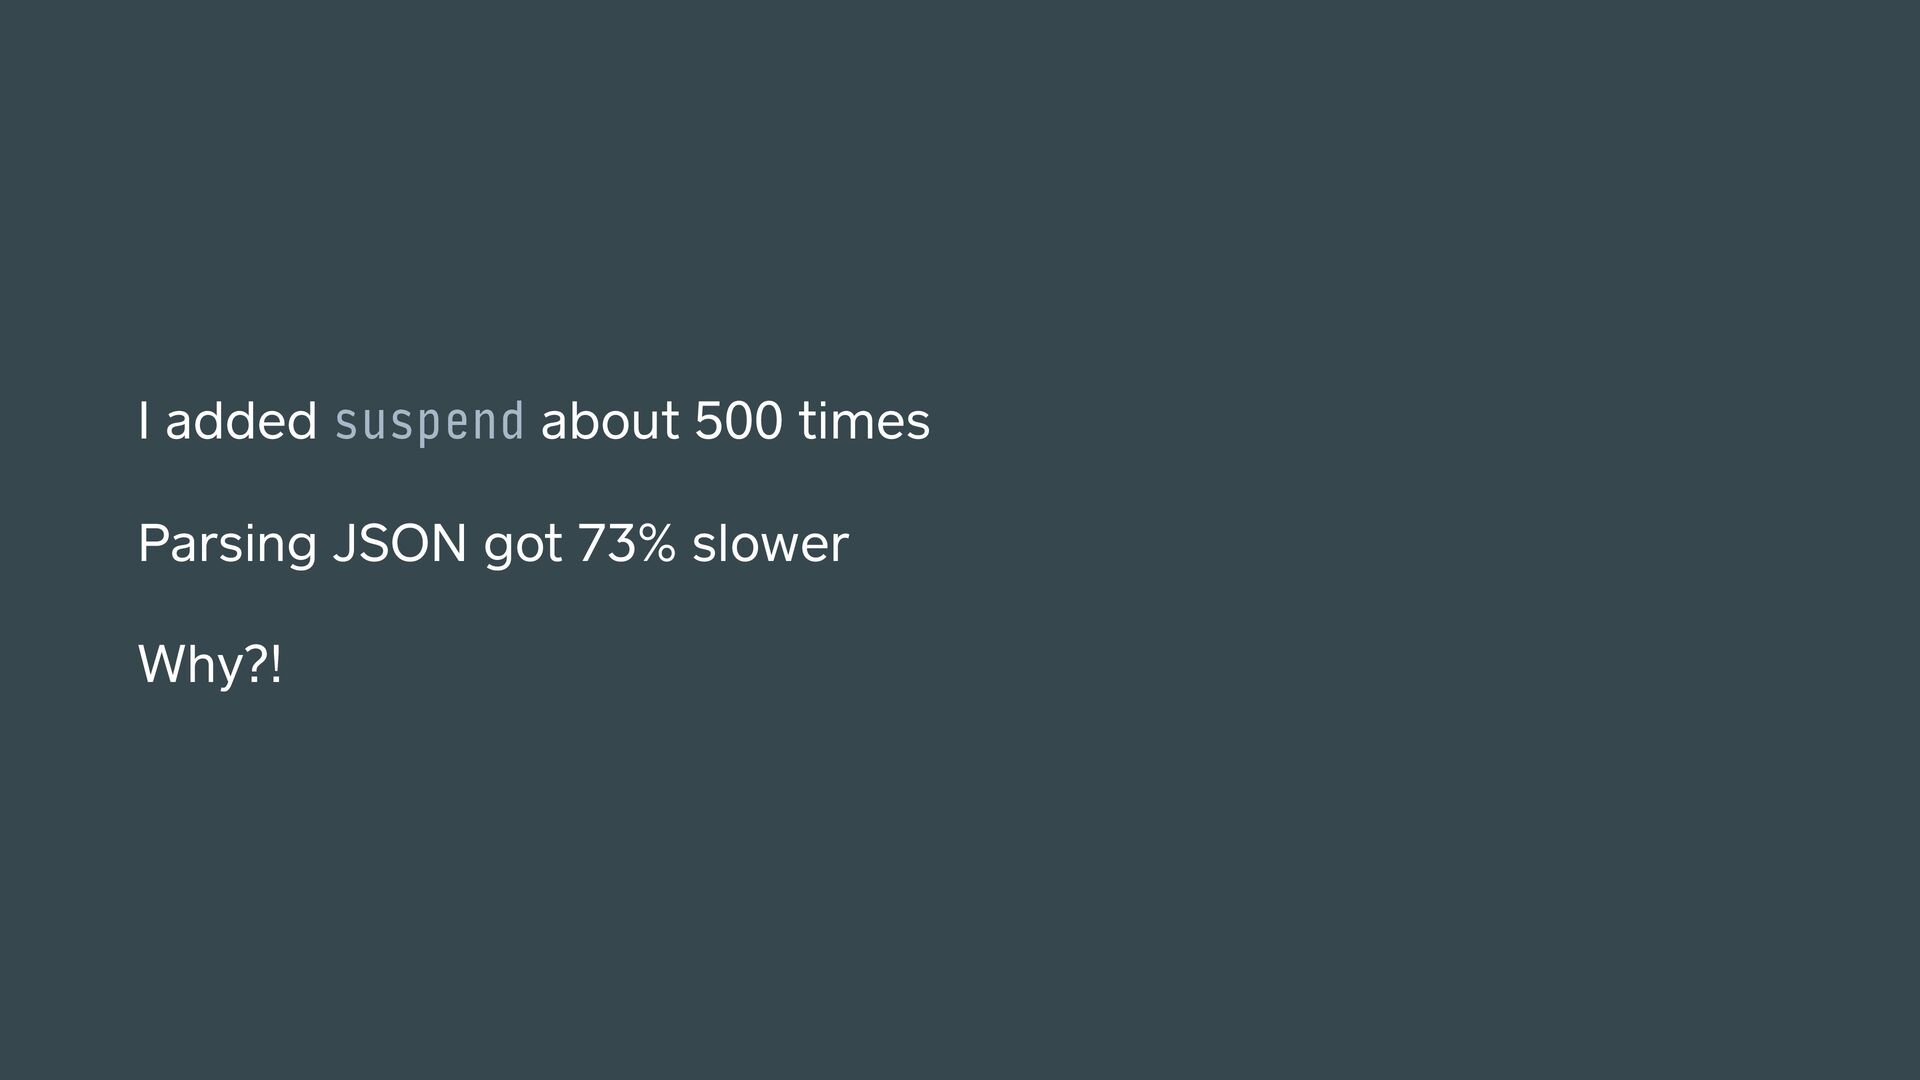Click the gray monospaced word "suspend"
1920x1080 pixels.
(429, 422)
